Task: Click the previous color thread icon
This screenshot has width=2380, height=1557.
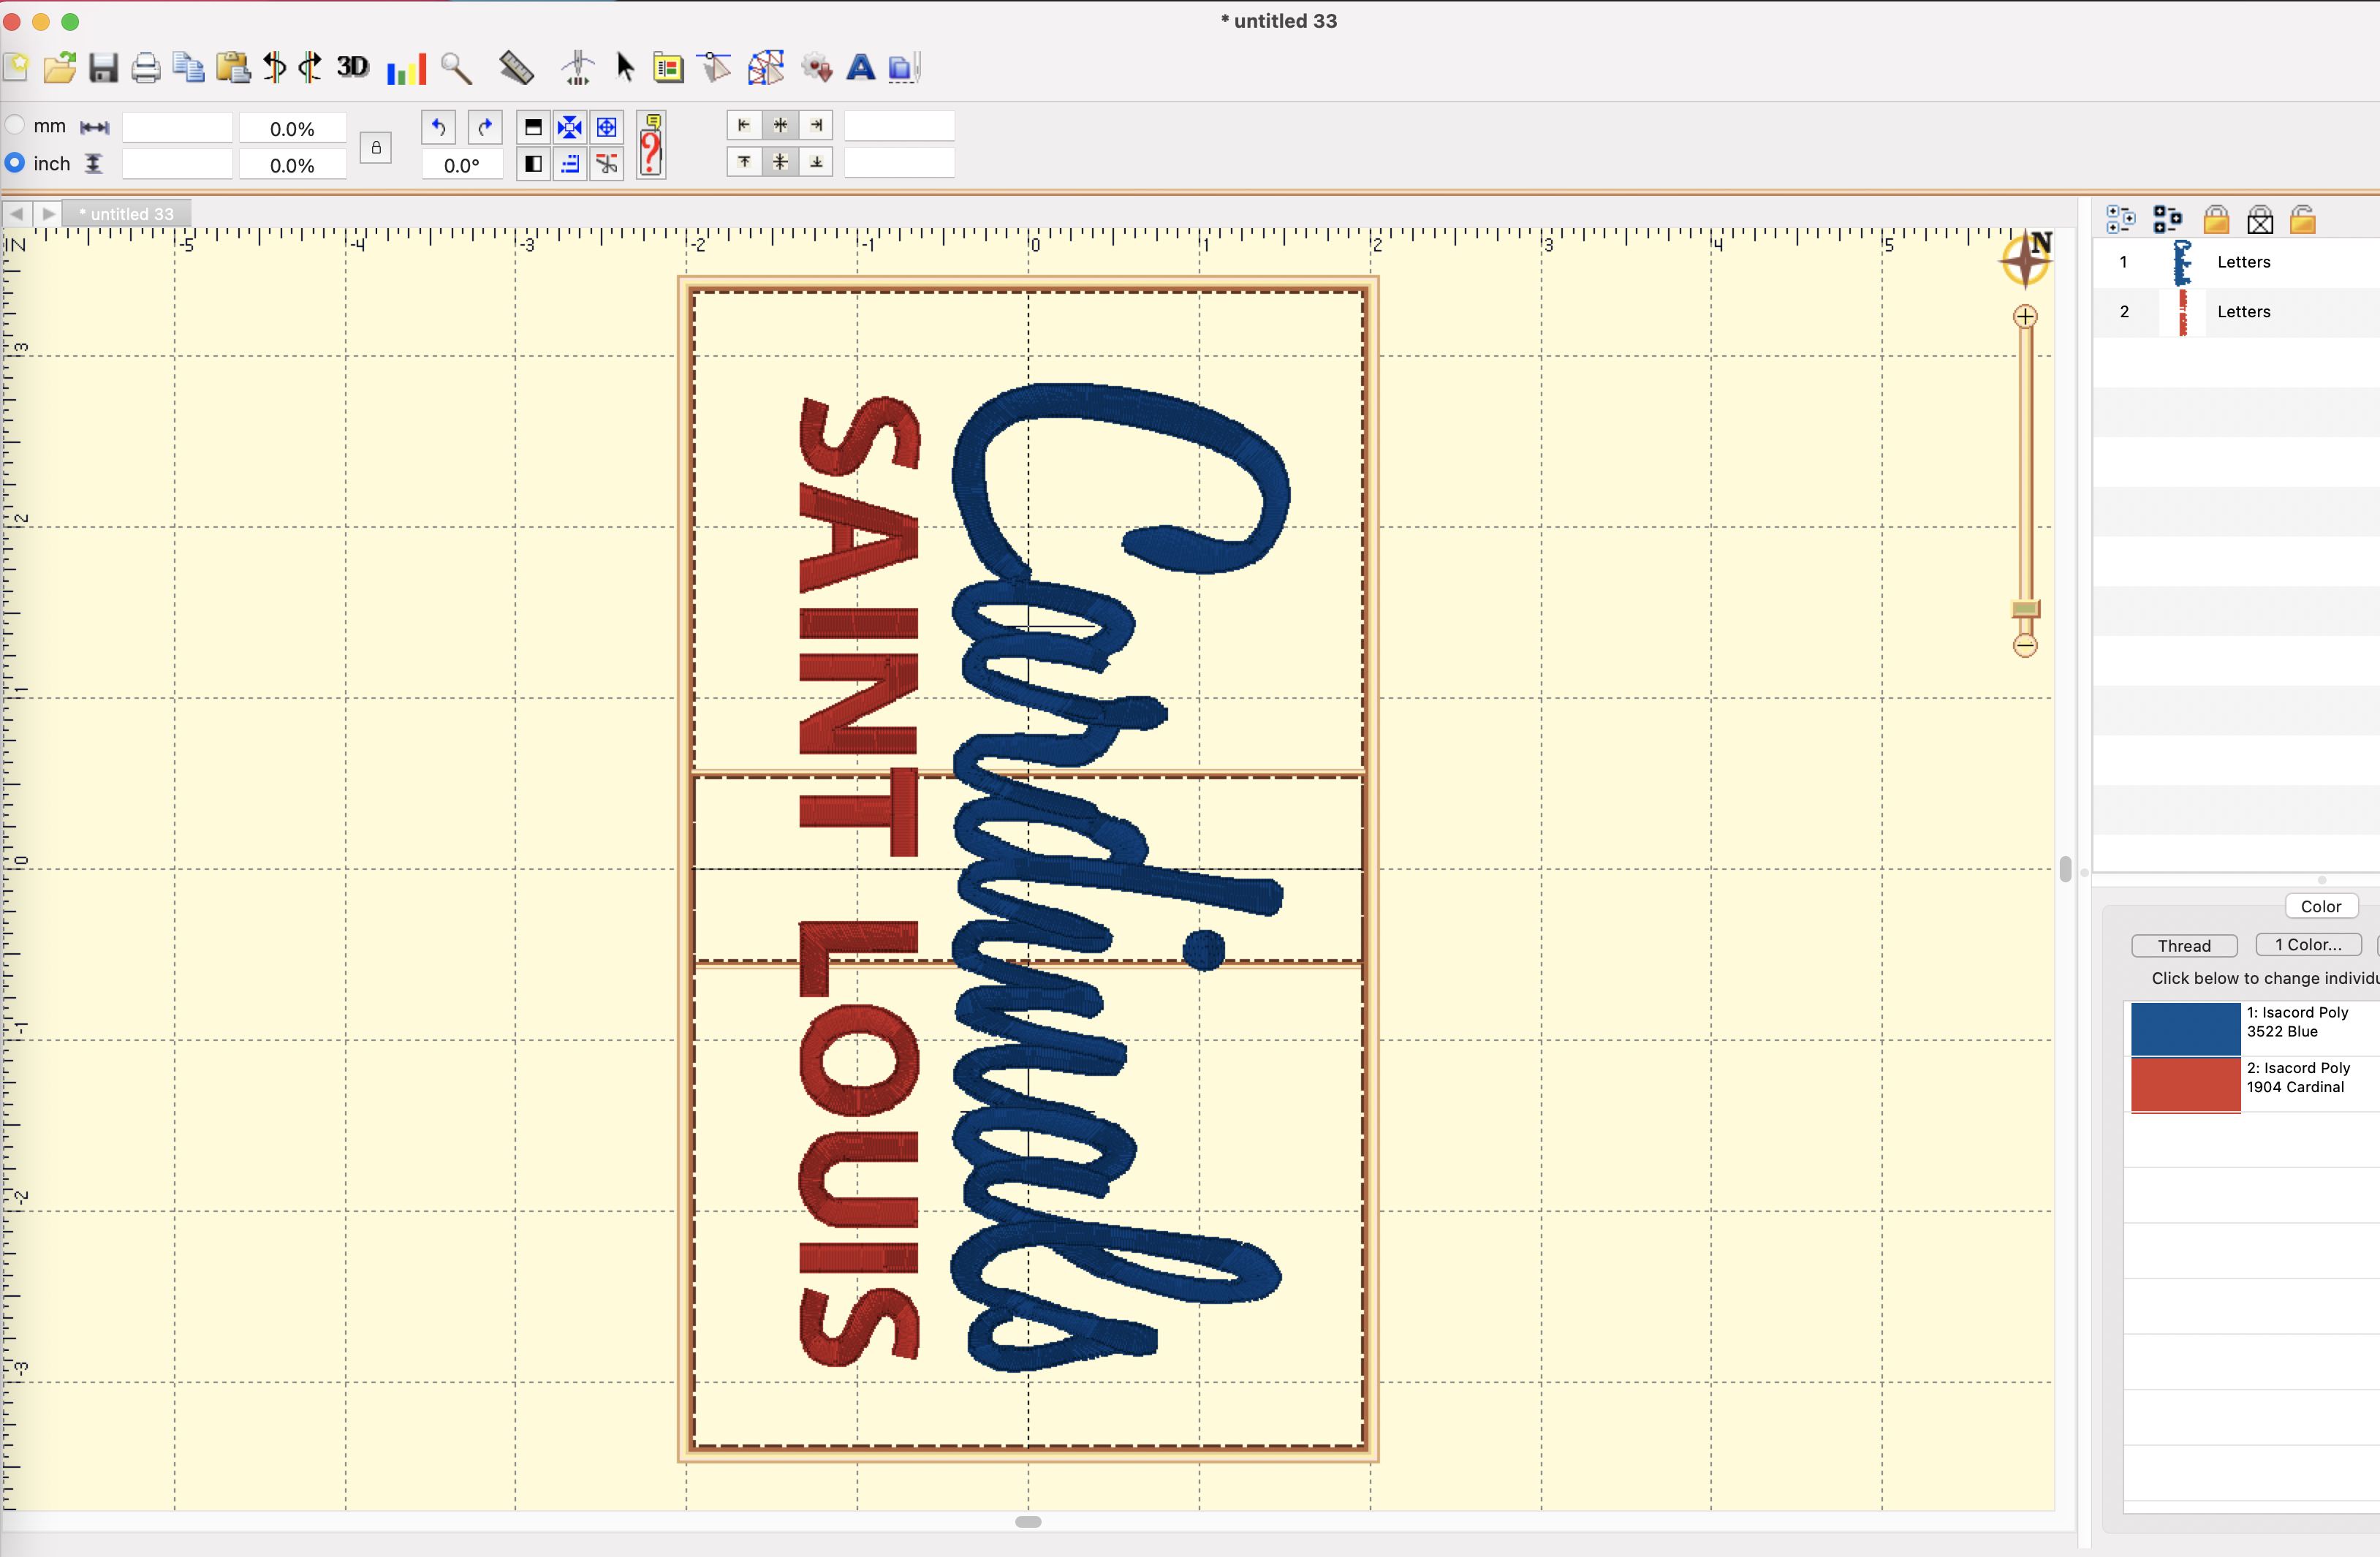Action: pyautogui.click(x=274, y=68)
